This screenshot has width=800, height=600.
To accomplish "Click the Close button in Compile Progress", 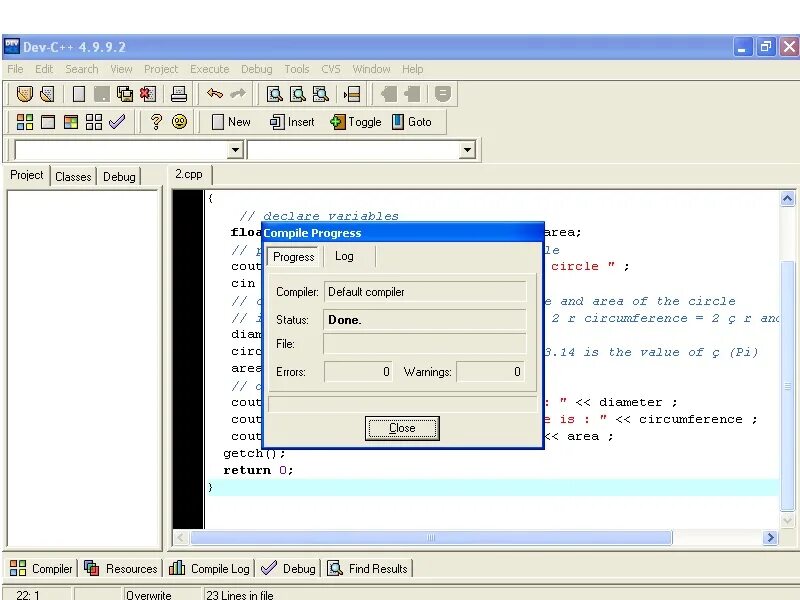I will 402,428.
